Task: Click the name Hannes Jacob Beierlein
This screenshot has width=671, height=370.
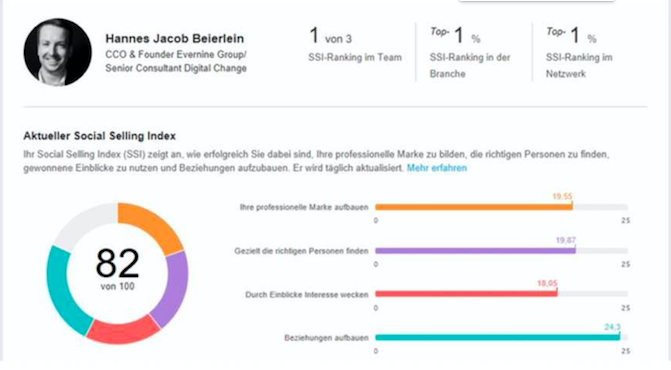Action: (x=175, y=38)
